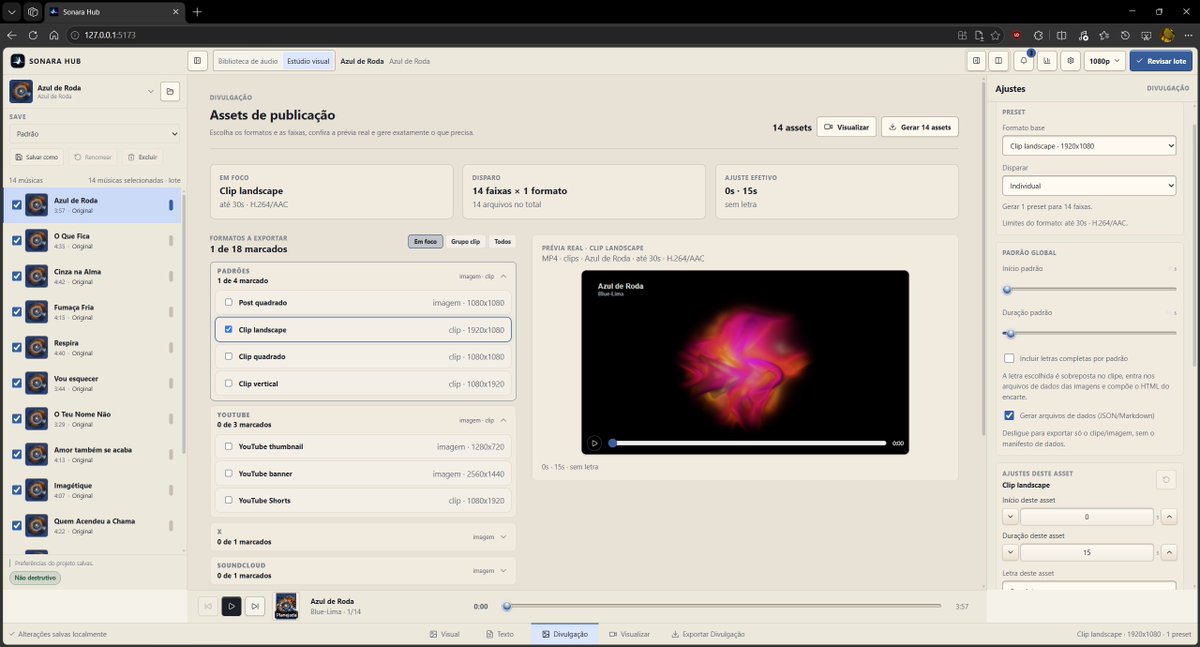Check the Post quadrado format checkbox
Image resolution: width=1200 pixels, height=647 pixels.
229,302
